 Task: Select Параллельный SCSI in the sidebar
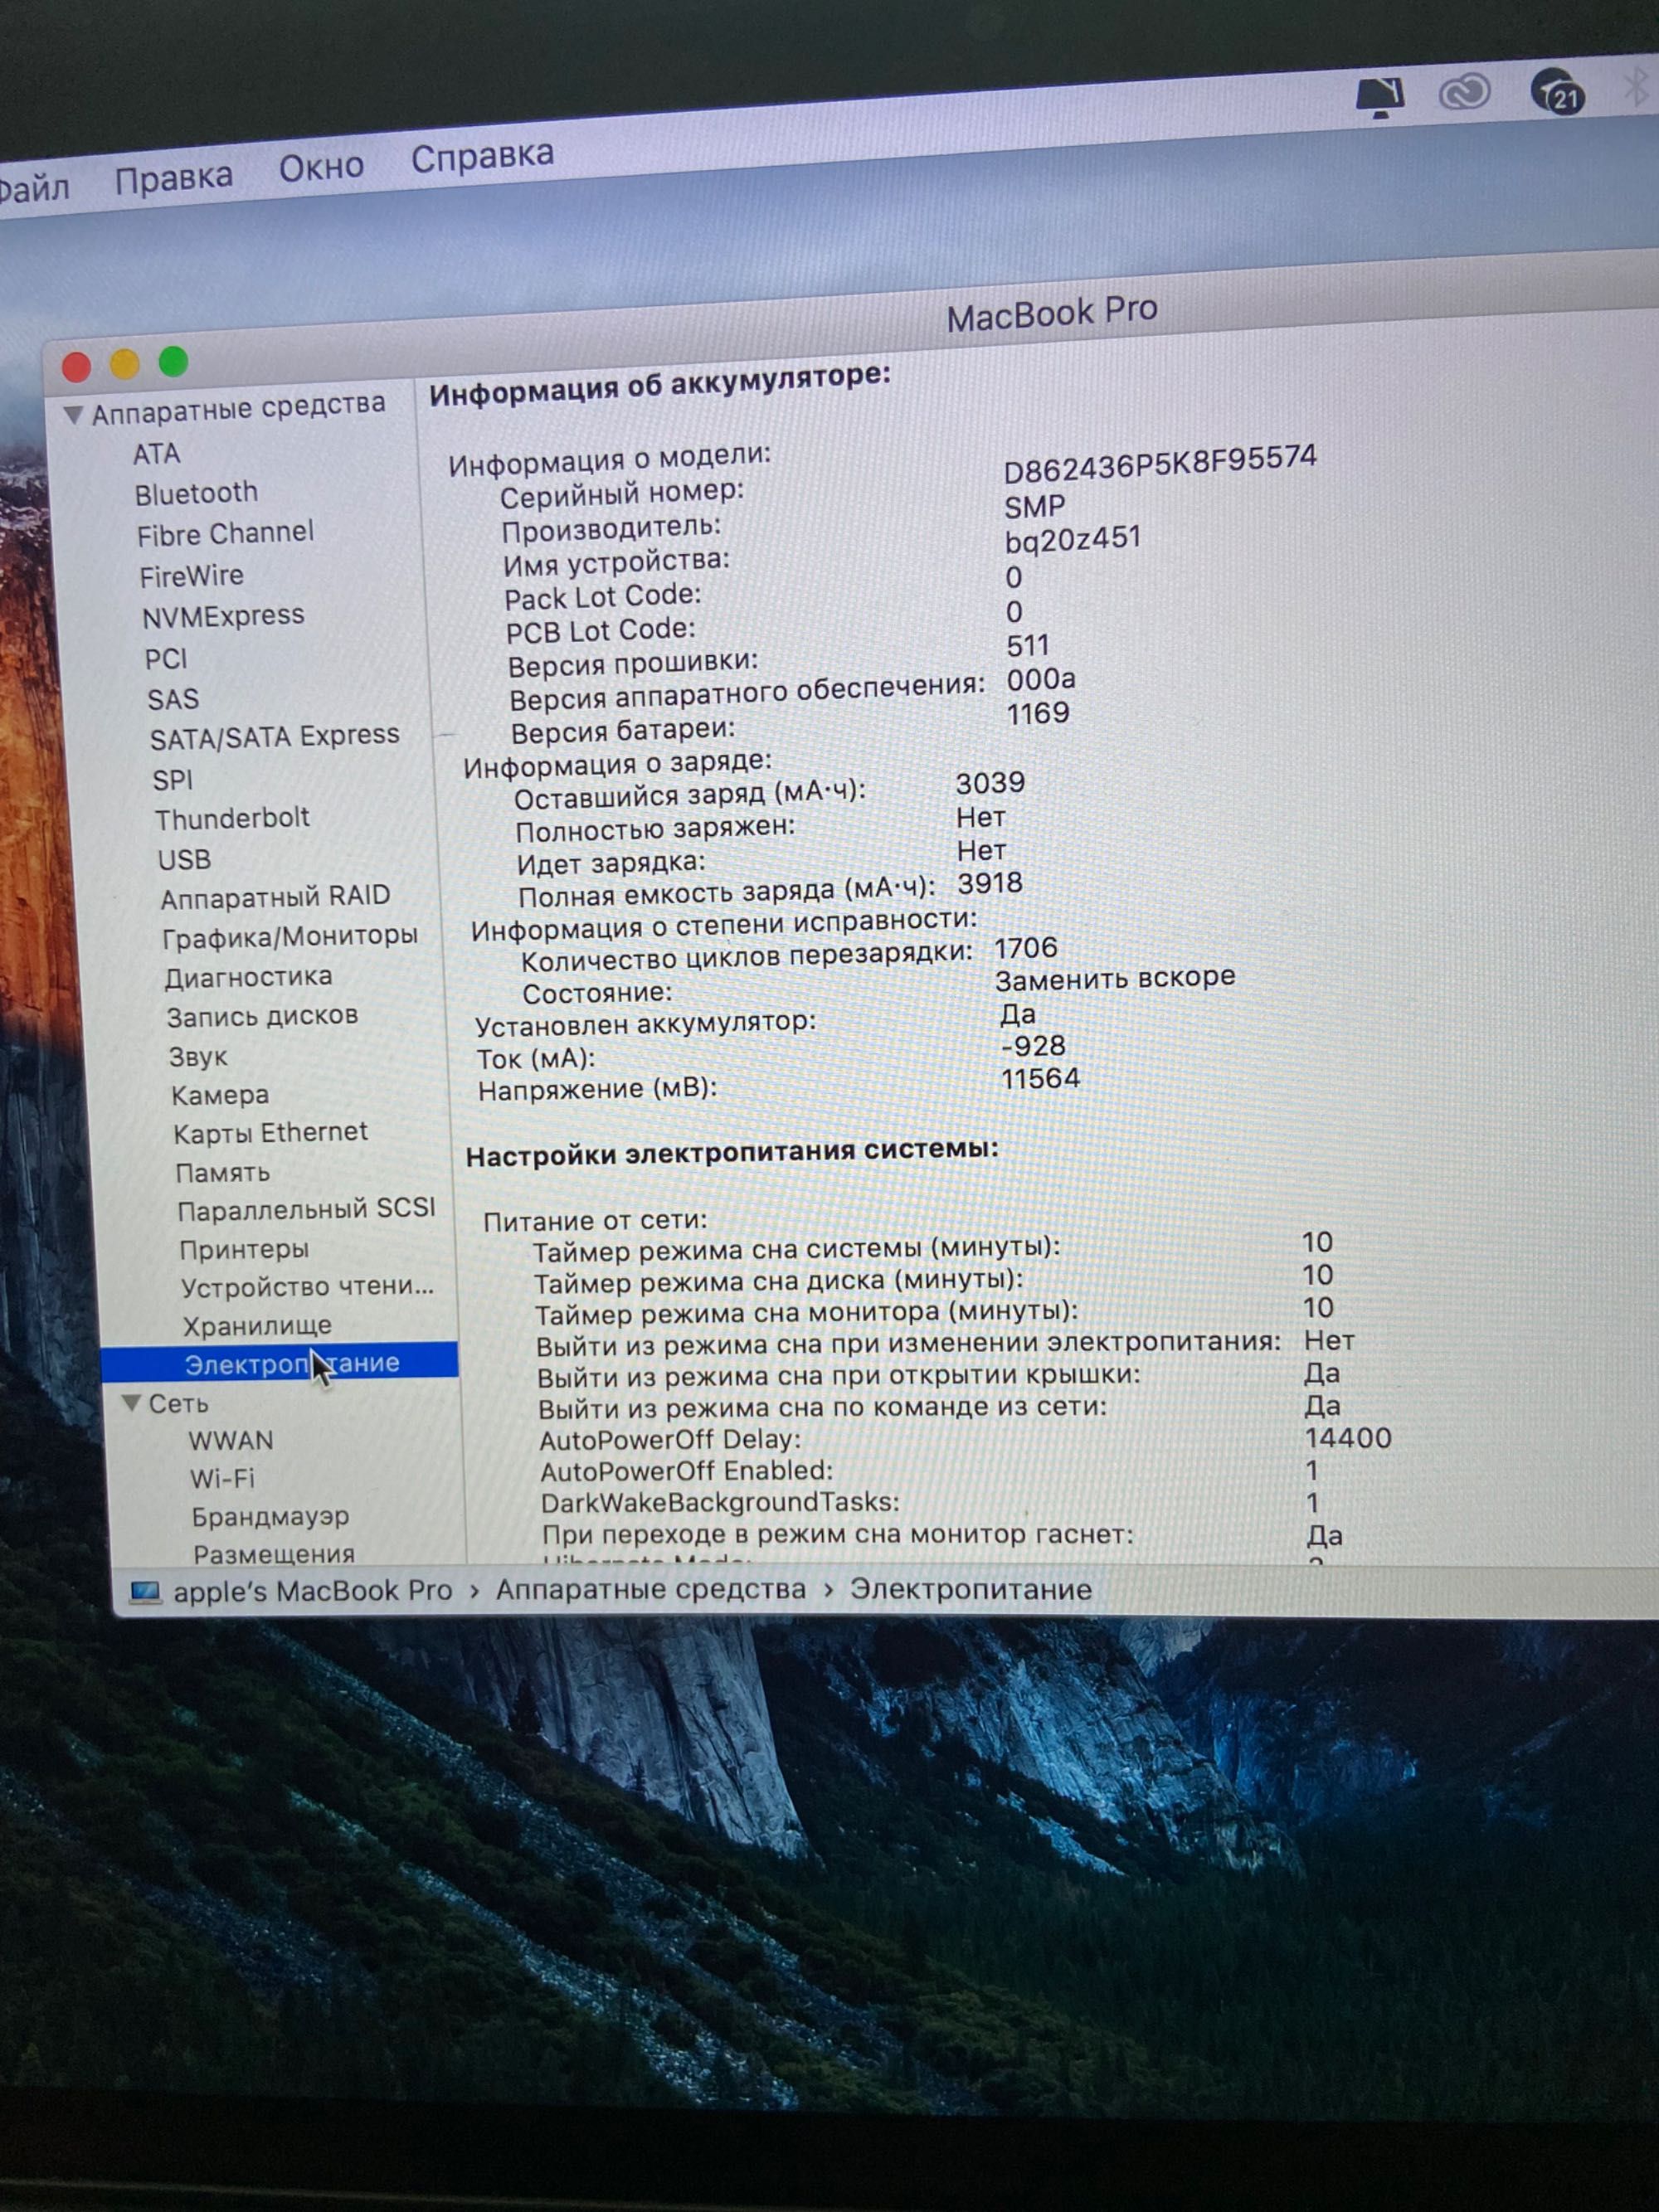tap(306, 1210)
